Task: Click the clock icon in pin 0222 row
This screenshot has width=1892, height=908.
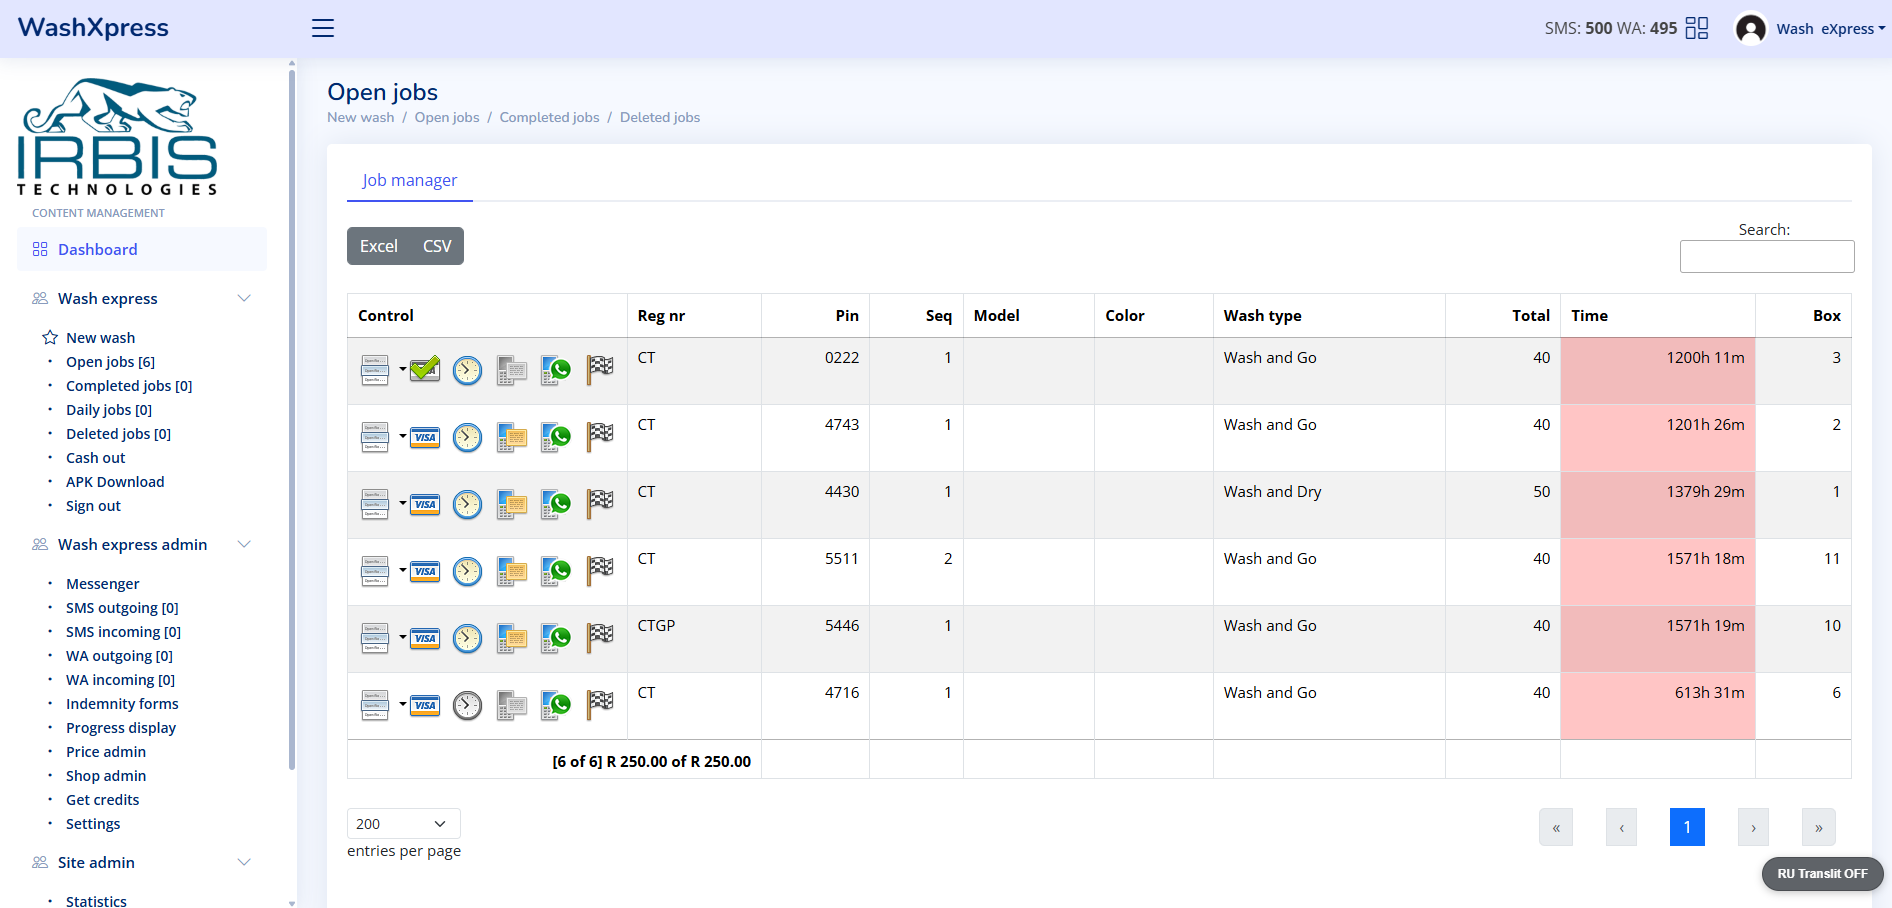Action: (467, 370)
